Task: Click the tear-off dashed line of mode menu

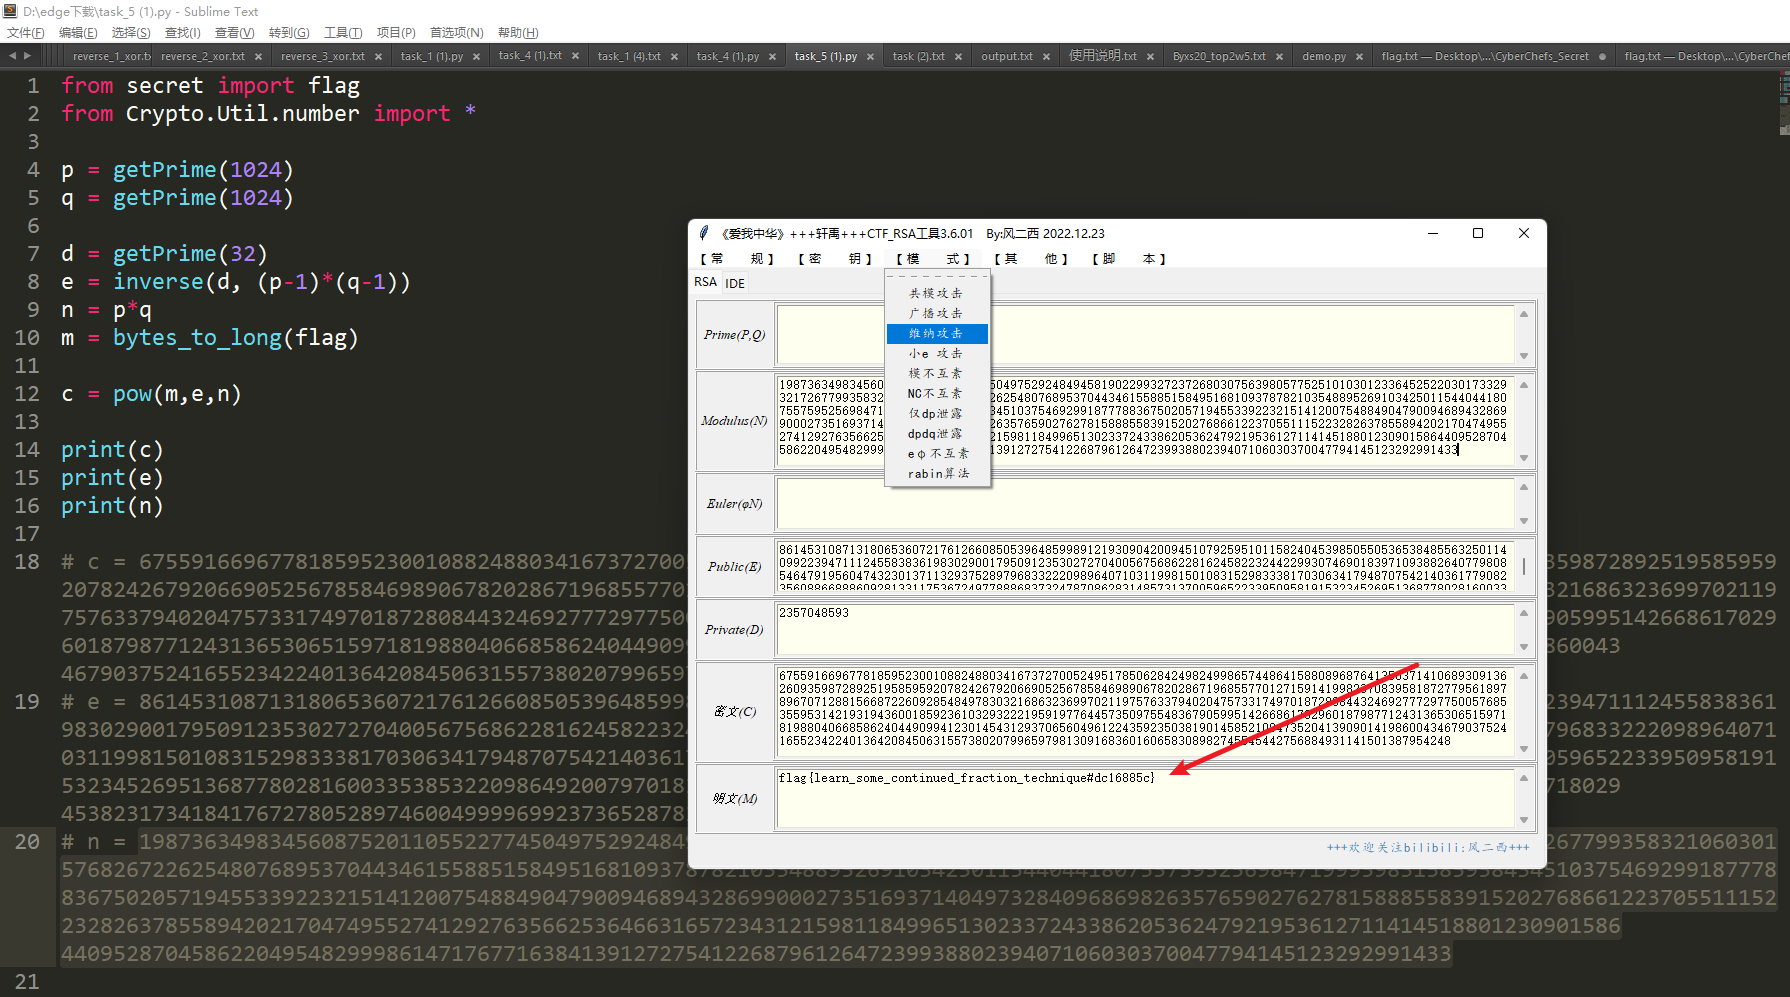Action: pyautogui.click(x=937, y=277)
